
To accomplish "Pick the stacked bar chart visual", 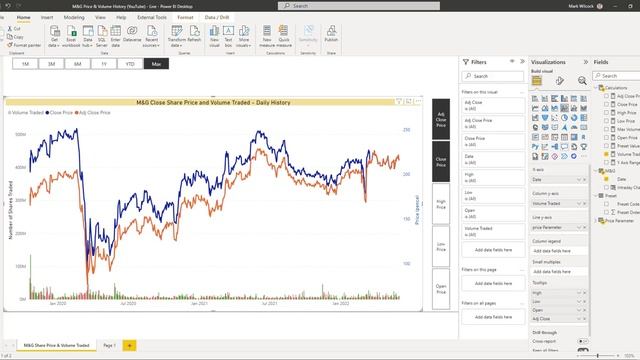I will point(535,98).
